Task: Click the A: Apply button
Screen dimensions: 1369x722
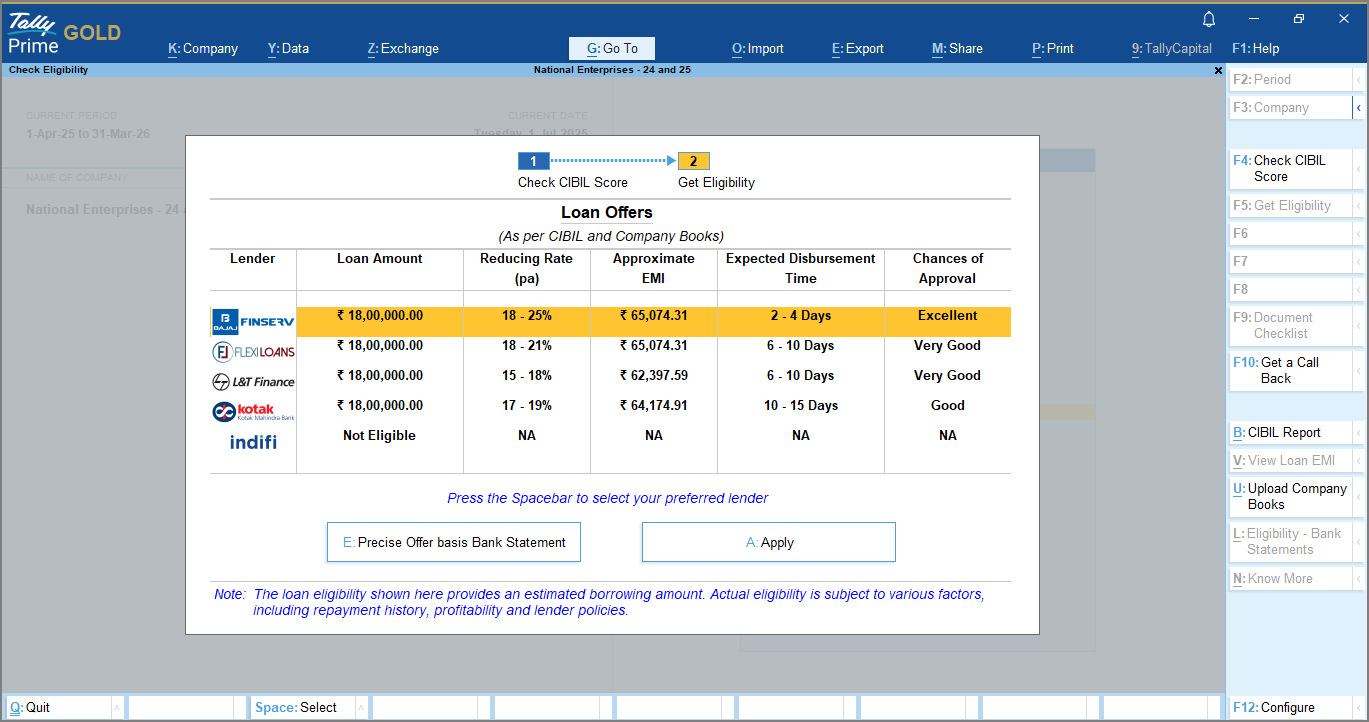Action: 769,542
